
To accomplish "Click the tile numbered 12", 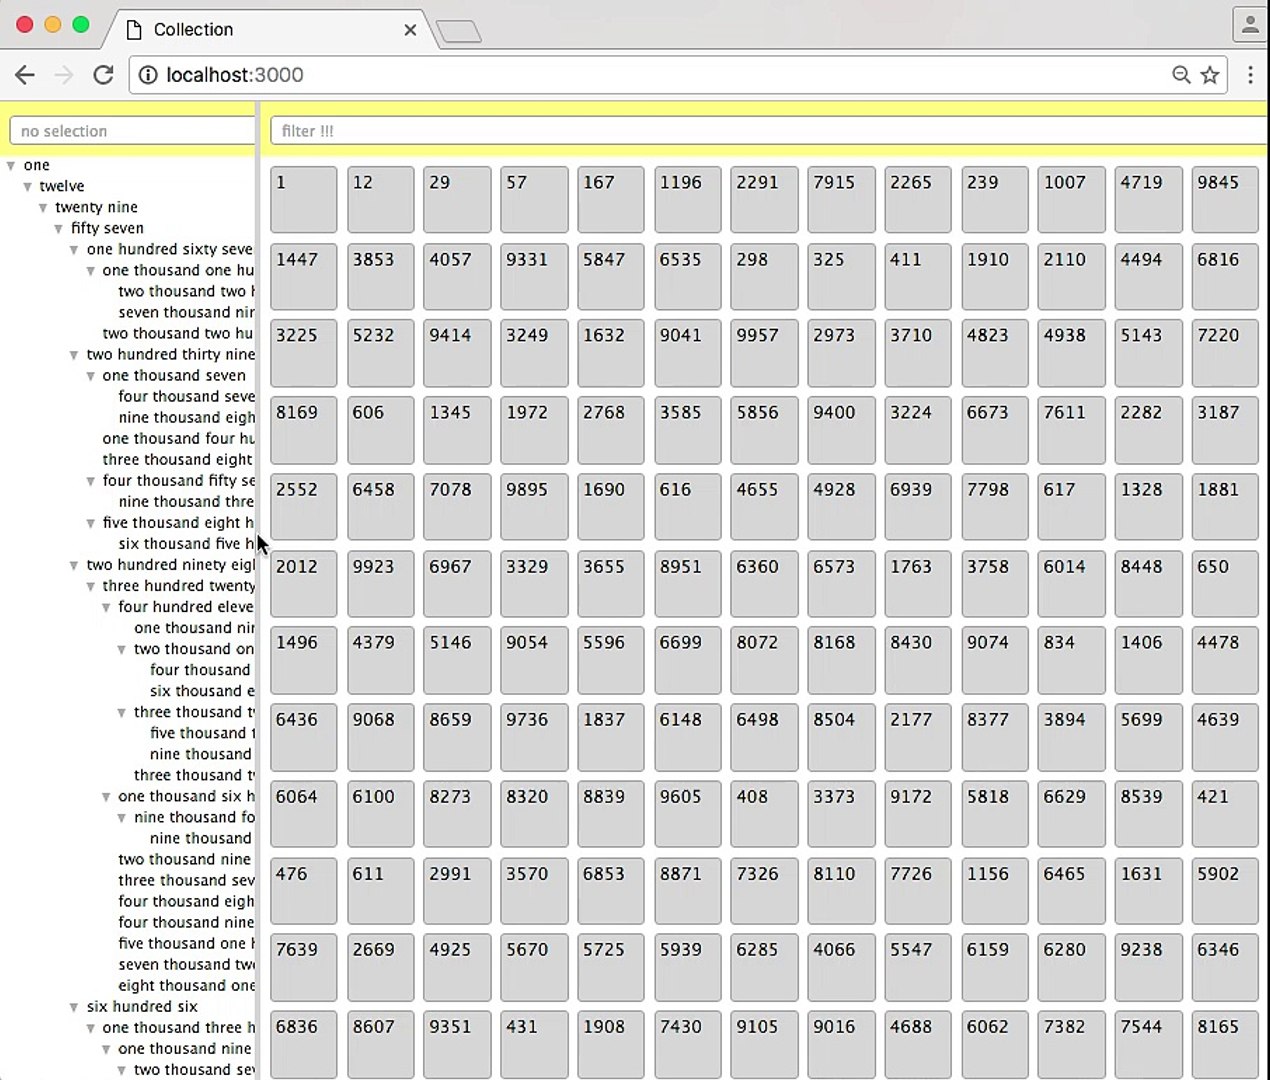I will click(380, 199).
